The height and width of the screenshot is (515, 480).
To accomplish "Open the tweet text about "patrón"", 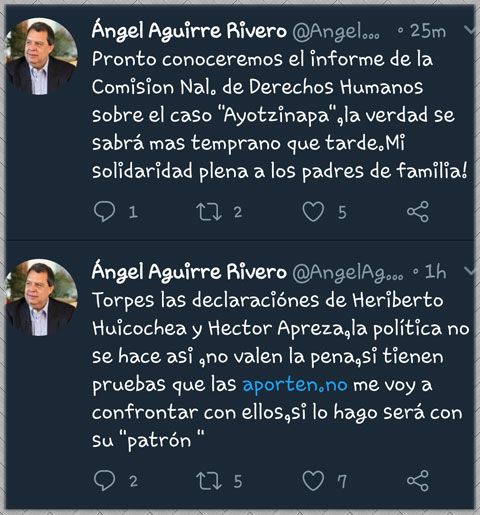I will 281,370.
